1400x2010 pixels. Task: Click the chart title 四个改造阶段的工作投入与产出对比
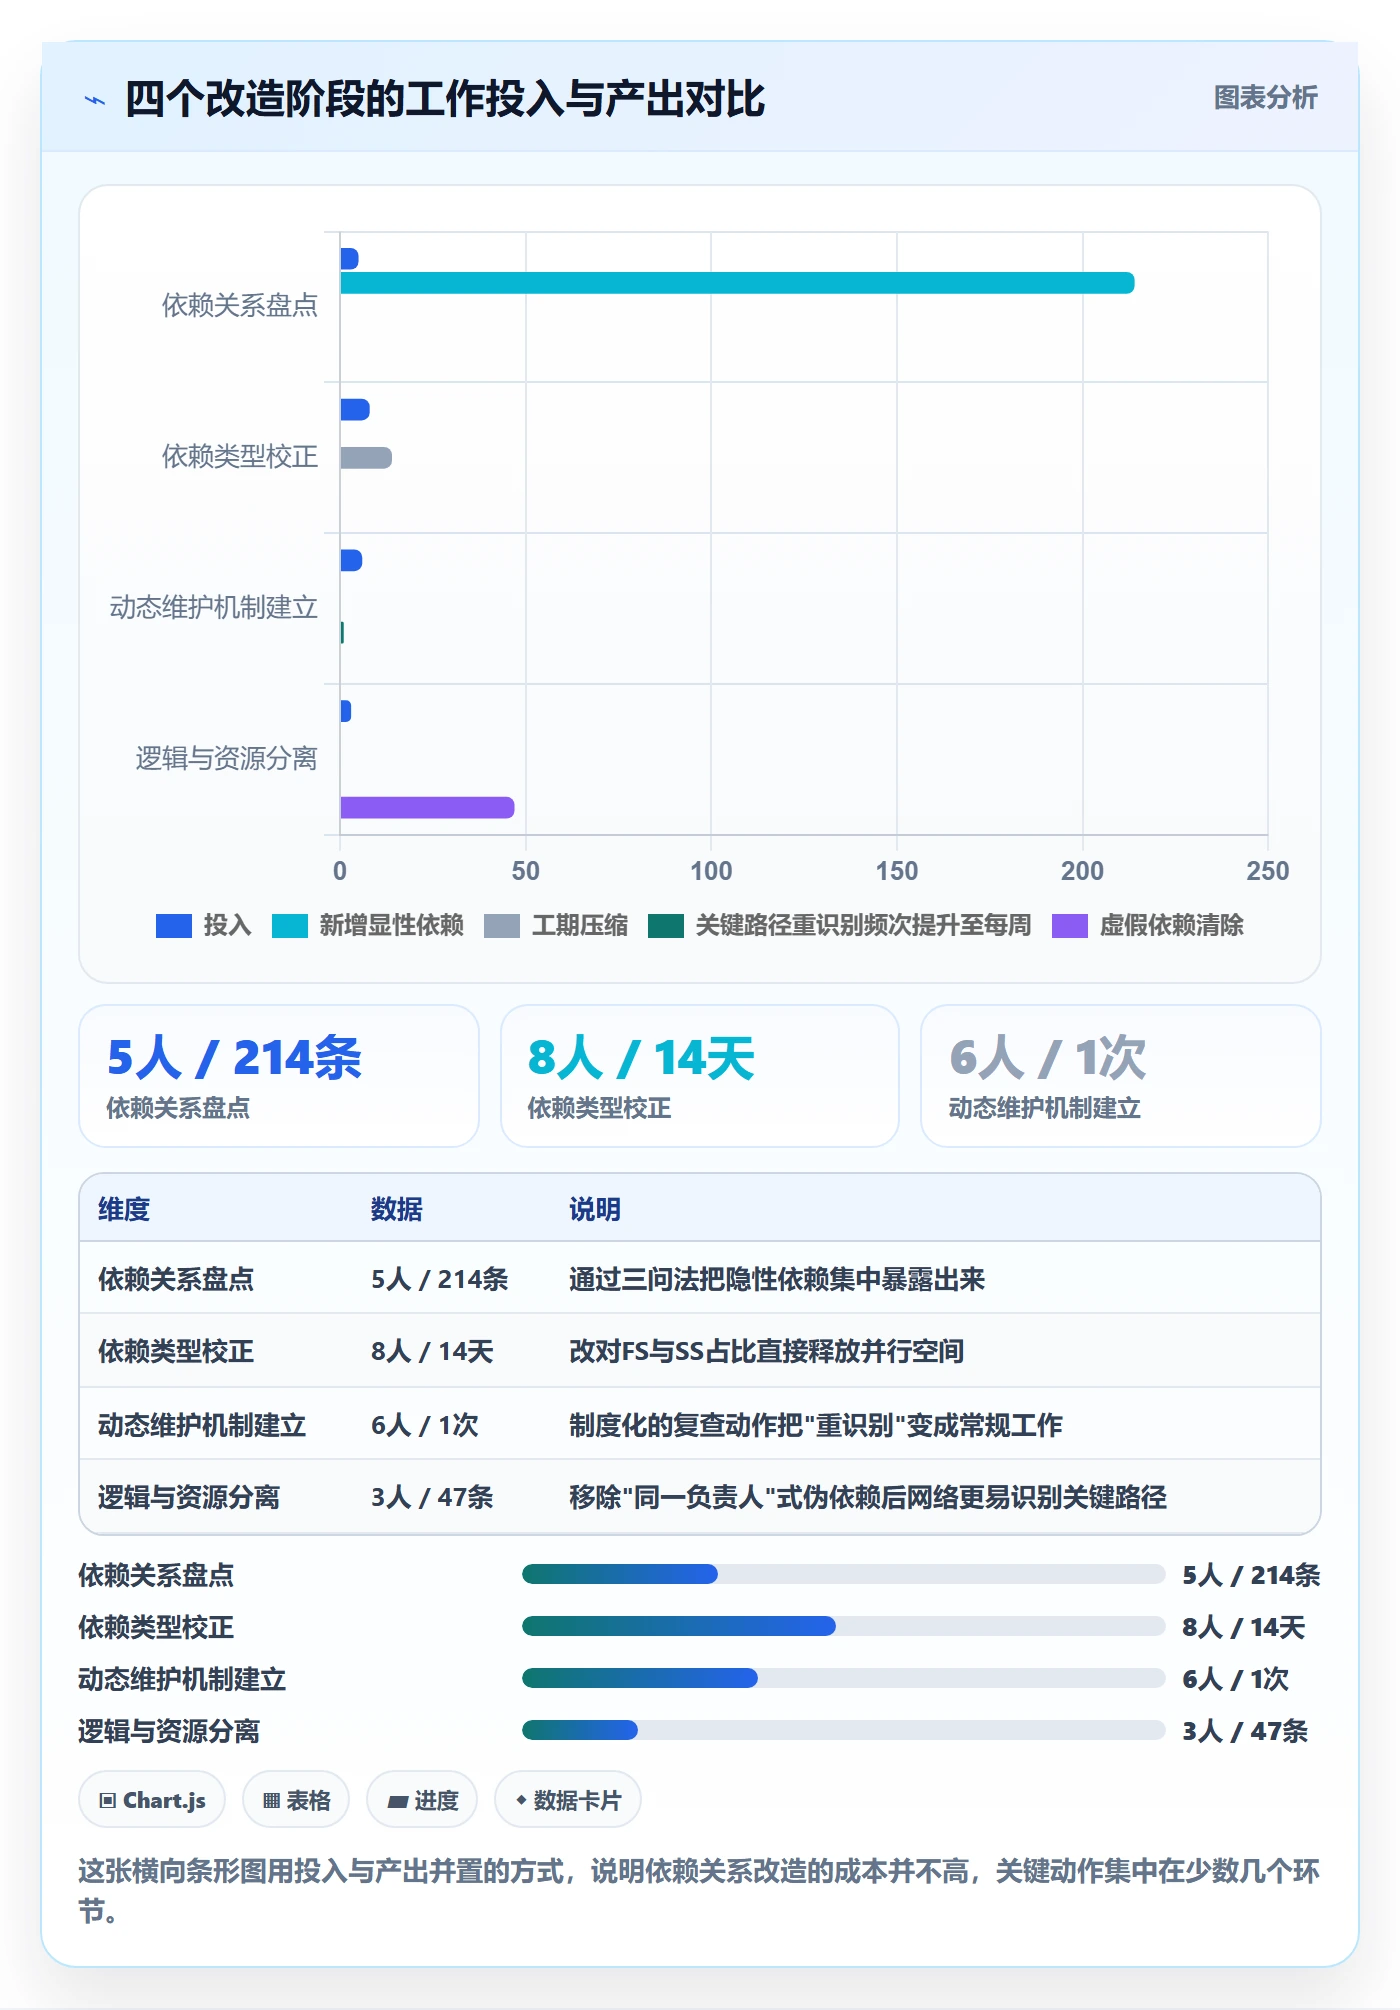pos(444,99)
